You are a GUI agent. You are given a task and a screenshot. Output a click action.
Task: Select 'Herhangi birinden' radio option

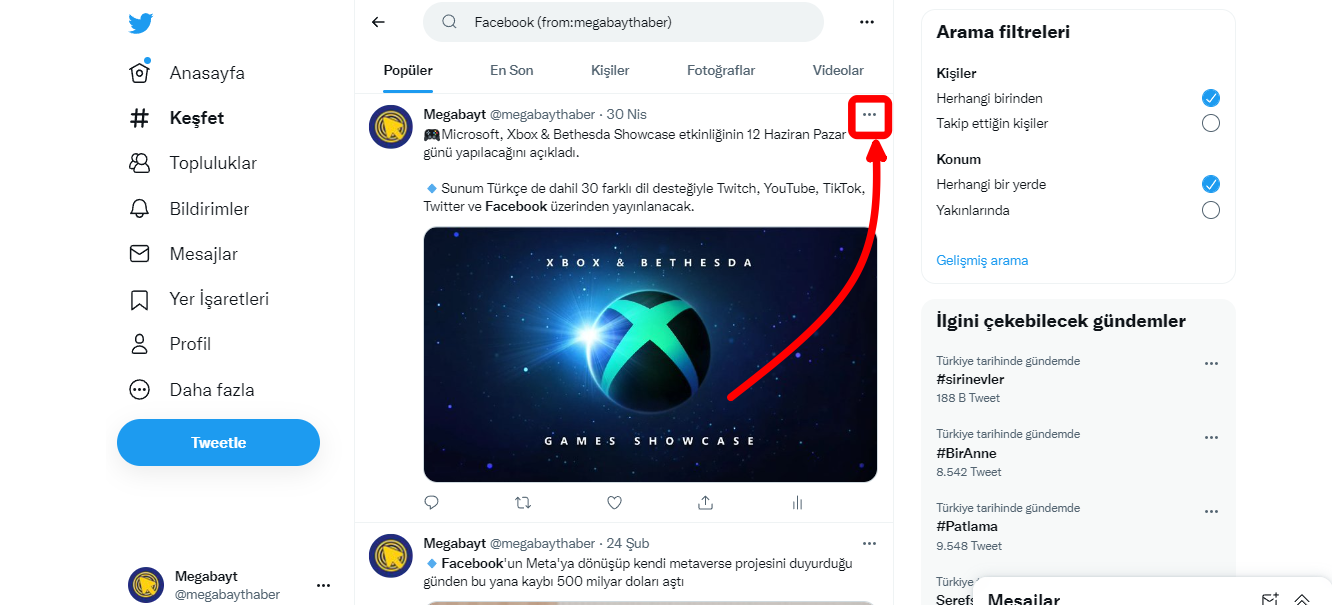click(x=1210, y=98)
